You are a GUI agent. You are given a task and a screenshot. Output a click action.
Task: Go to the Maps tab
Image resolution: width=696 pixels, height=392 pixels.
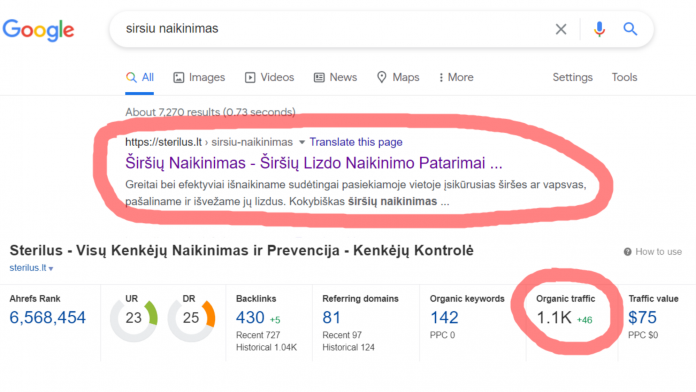click(398, 77)
